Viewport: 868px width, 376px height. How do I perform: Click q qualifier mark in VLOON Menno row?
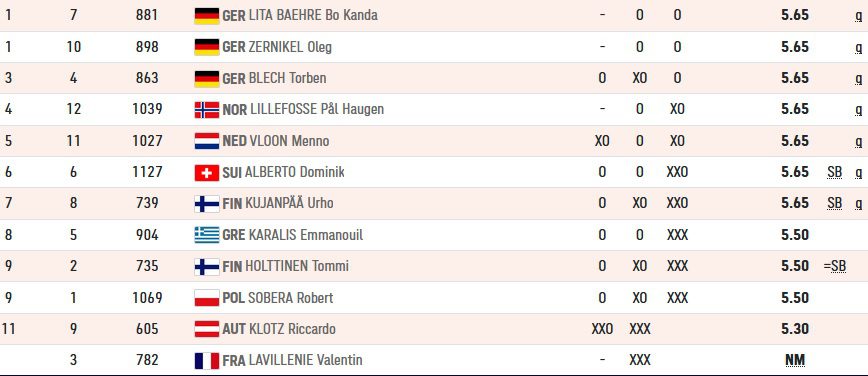pyautogui.click(x=859, y=142)
